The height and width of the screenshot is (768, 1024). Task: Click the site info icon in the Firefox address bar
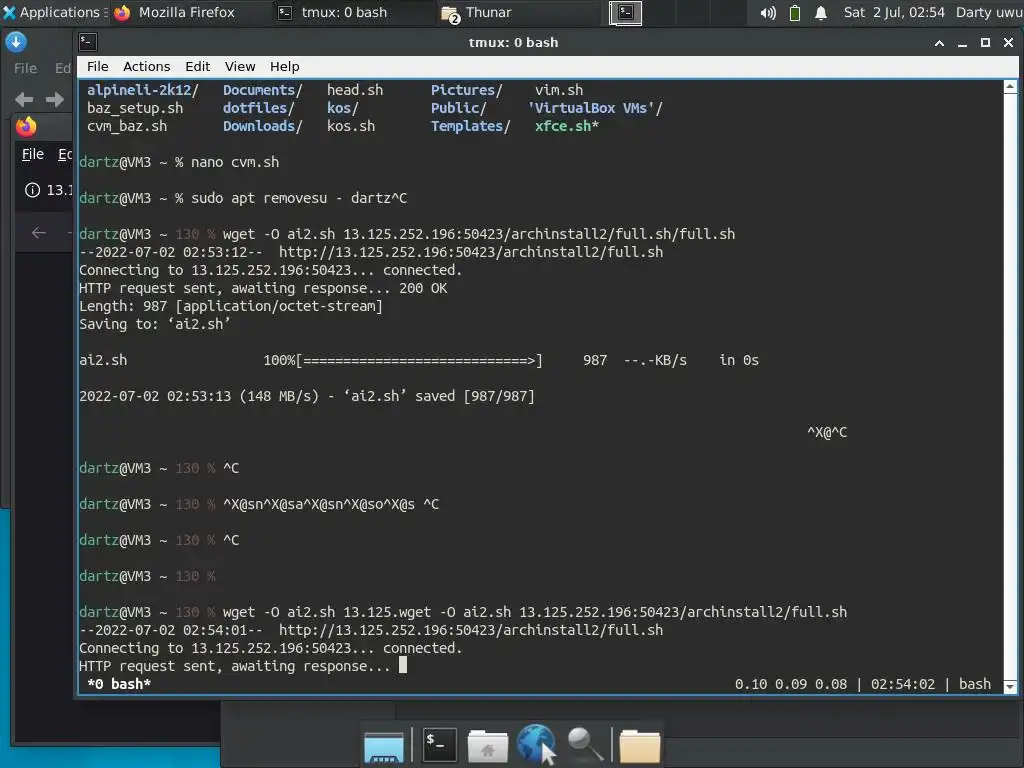click(32, 190)
